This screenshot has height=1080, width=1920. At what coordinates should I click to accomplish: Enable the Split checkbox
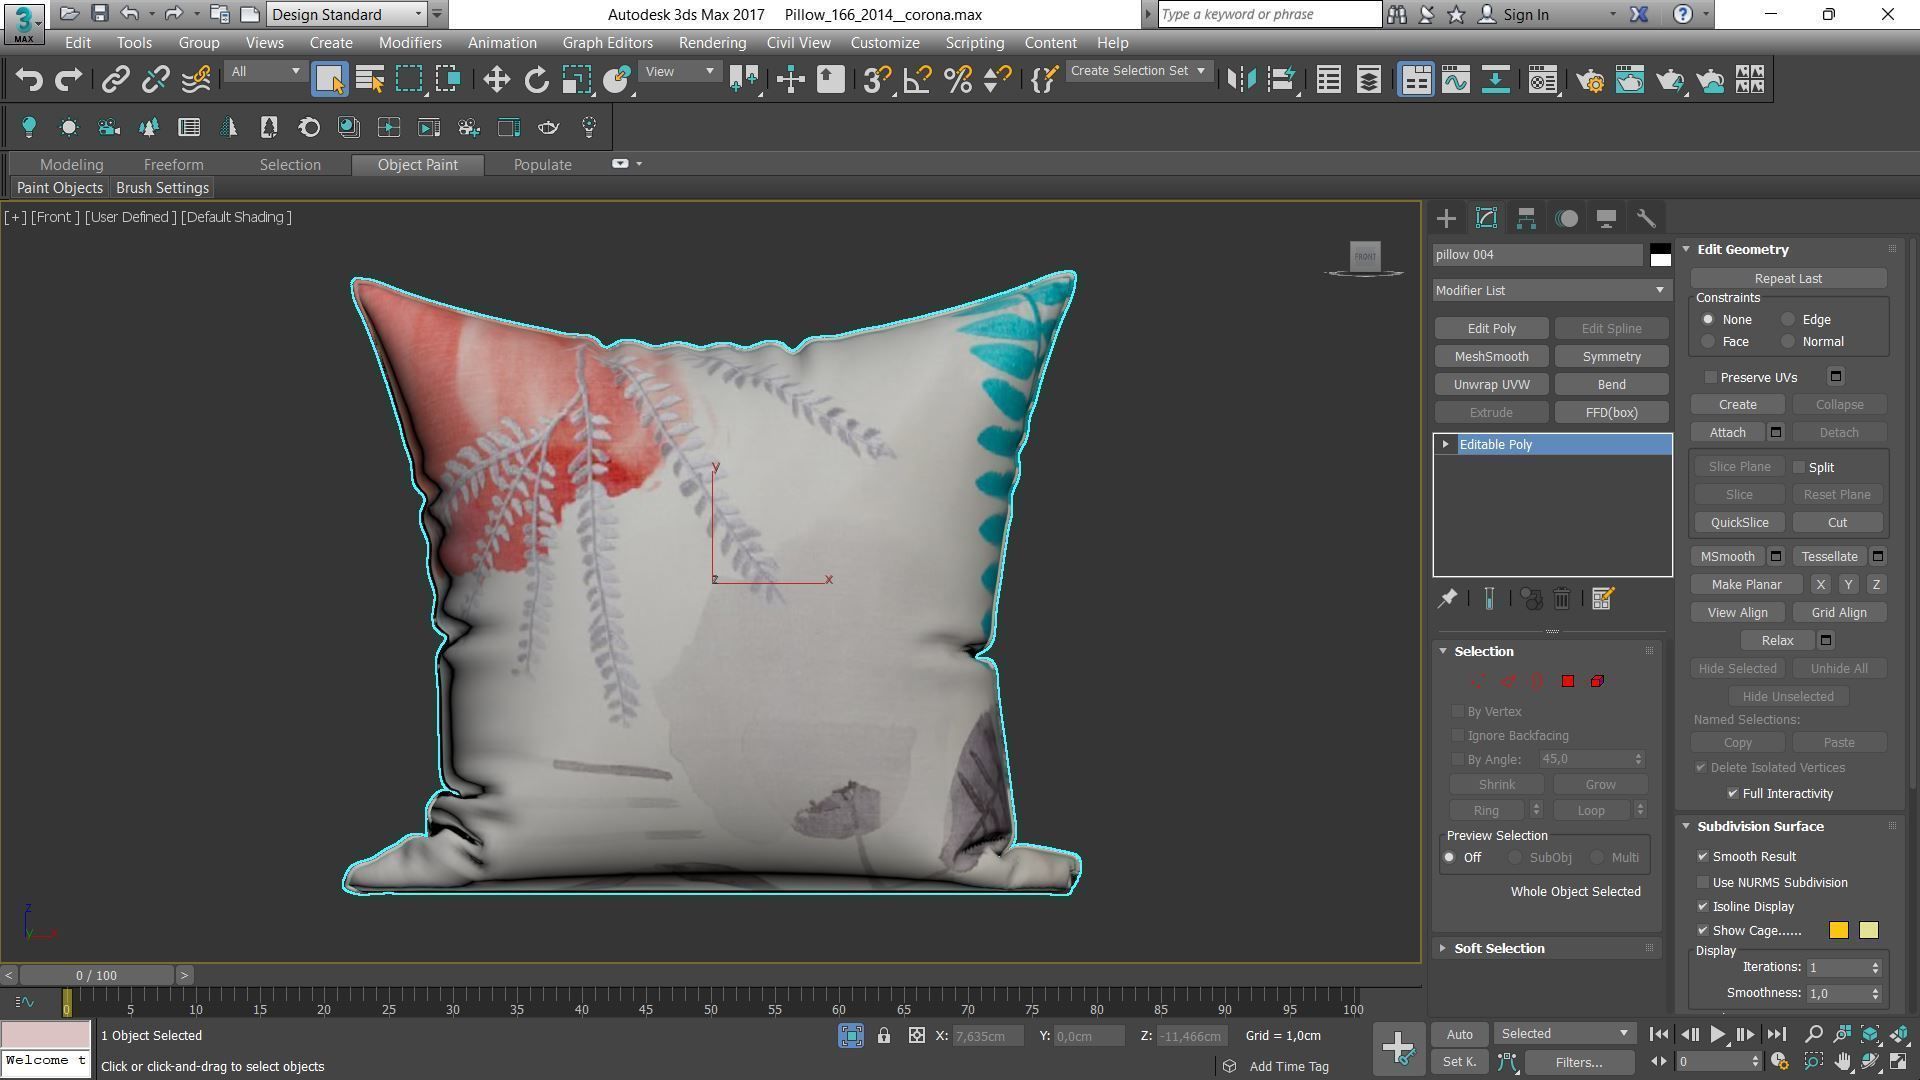1799,467
